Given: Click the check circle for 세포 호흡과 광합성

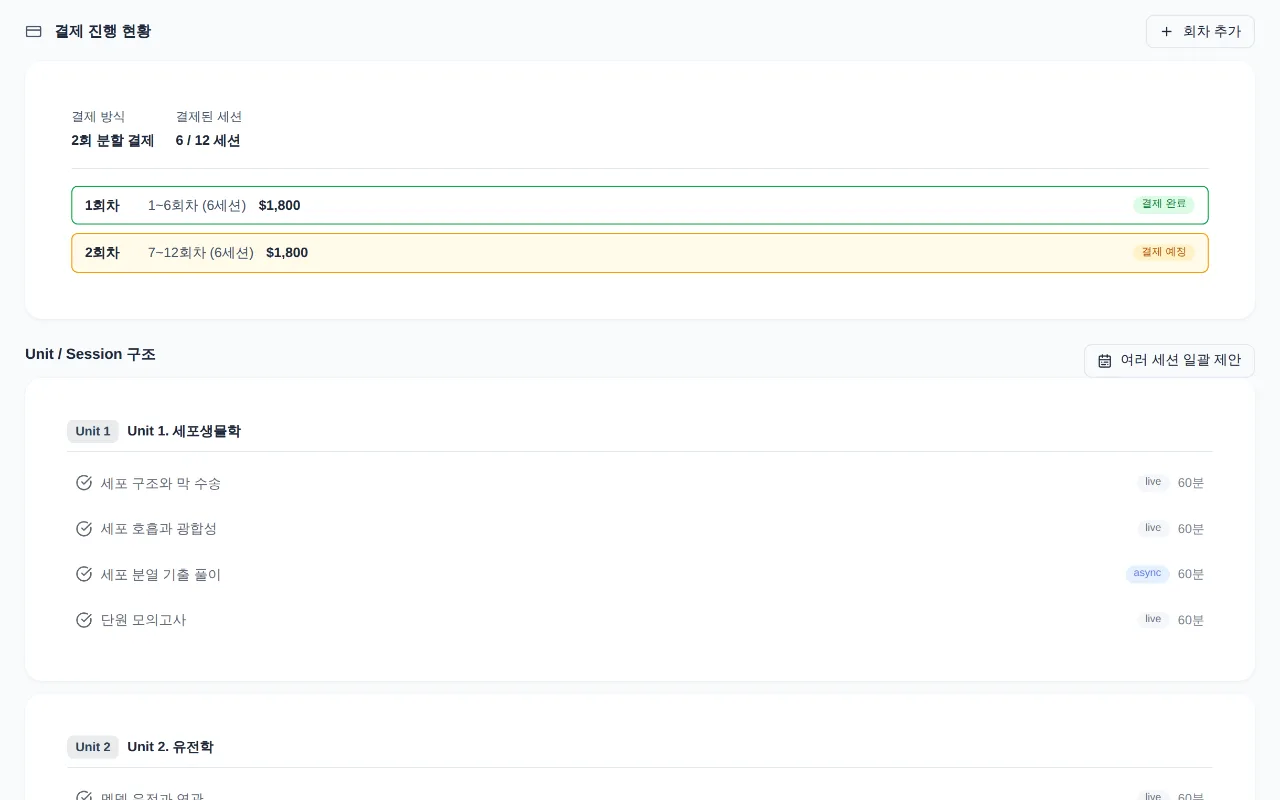Looking at the screenshot, I should [x=84, y=528].
